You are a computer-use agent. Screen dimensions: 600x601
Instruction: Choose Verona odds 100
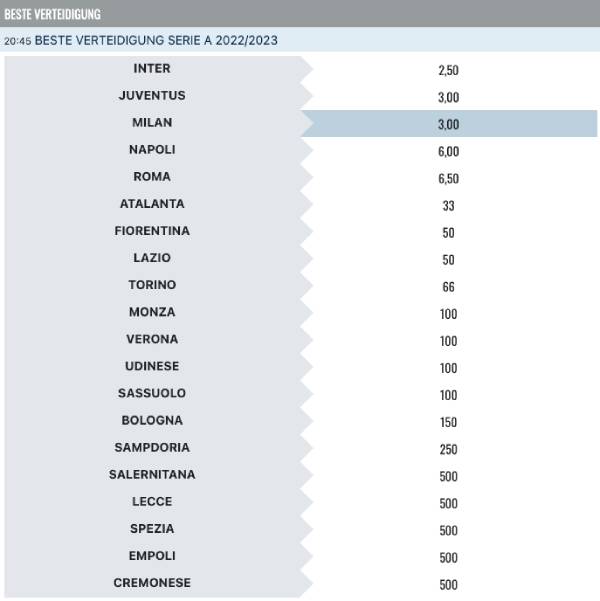(x=449, y=341)
